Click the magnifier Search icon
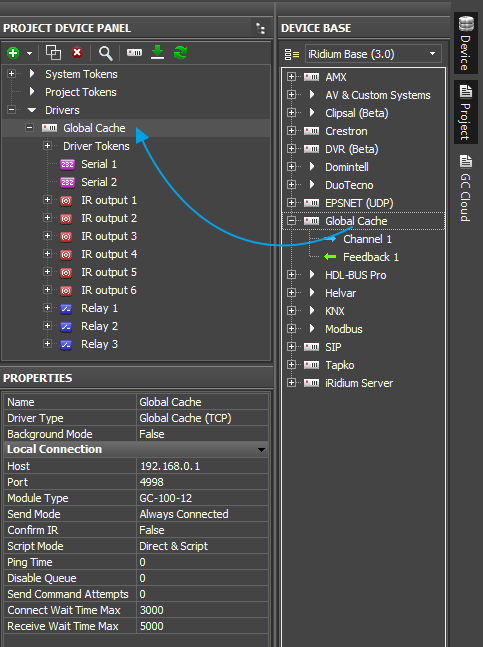 pos(106,53)
